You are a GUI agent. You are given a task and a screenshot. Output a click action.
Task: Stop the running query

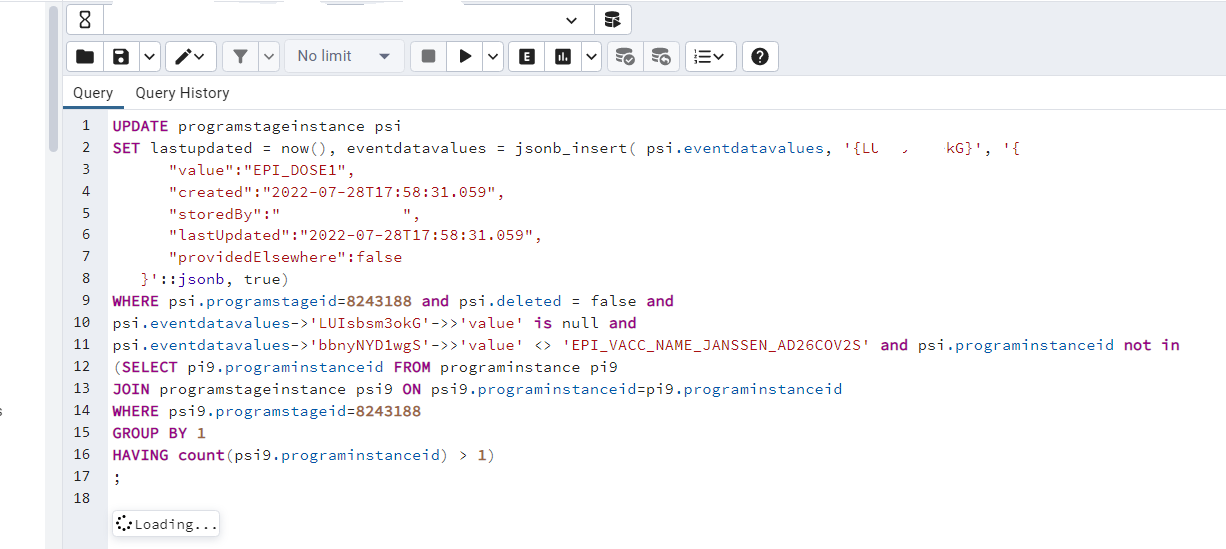click(429, 57)
